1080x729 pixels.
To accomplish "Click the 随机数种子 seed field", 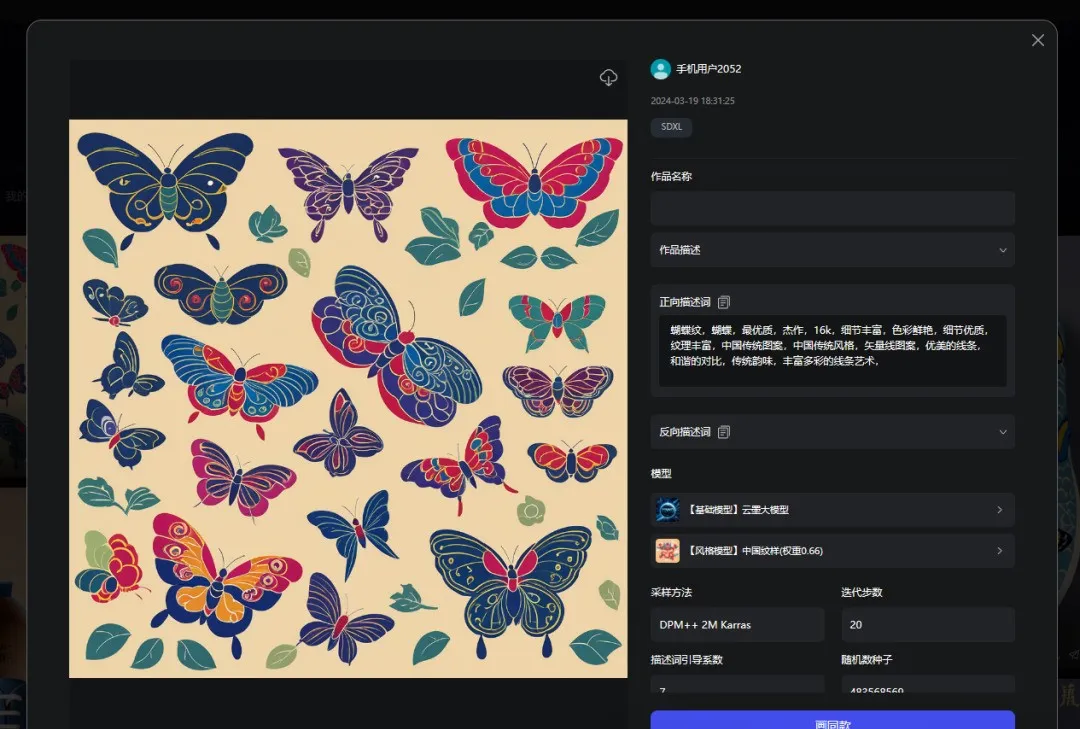I will [927, 686].
